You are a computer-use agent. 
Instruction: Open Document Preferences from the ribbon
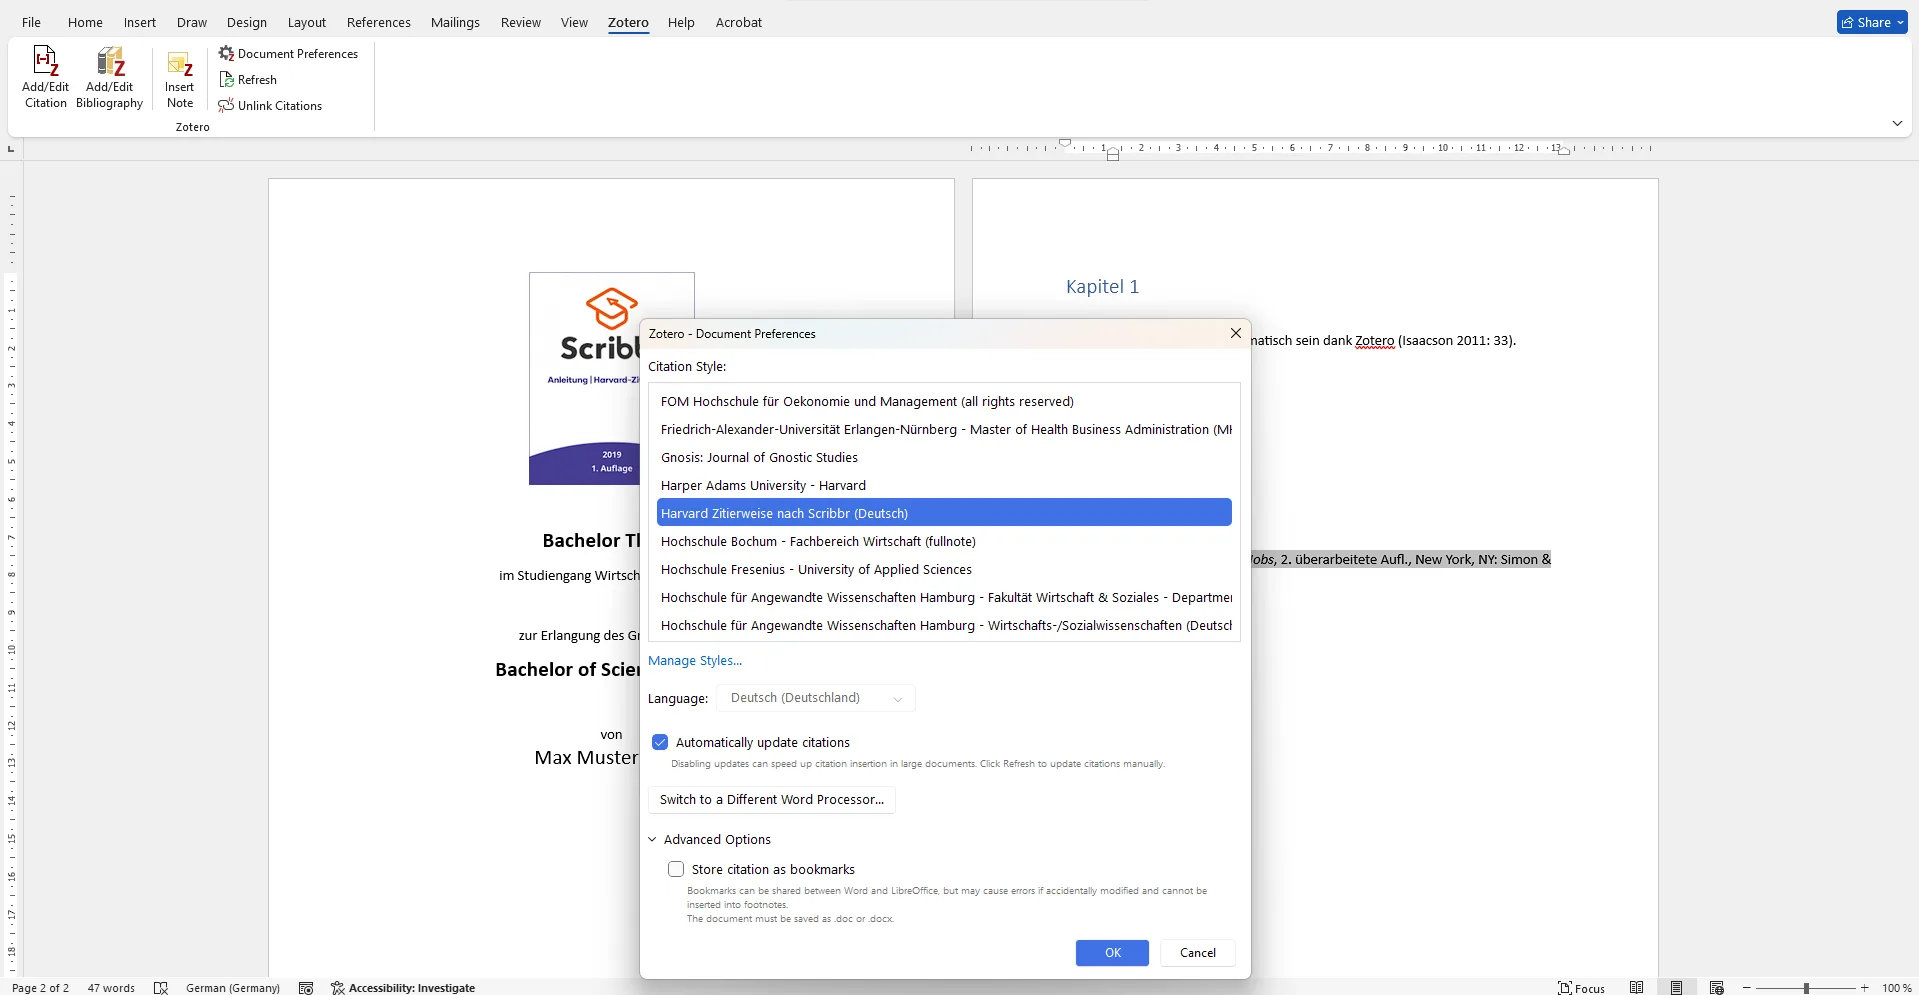click(288, 54)
